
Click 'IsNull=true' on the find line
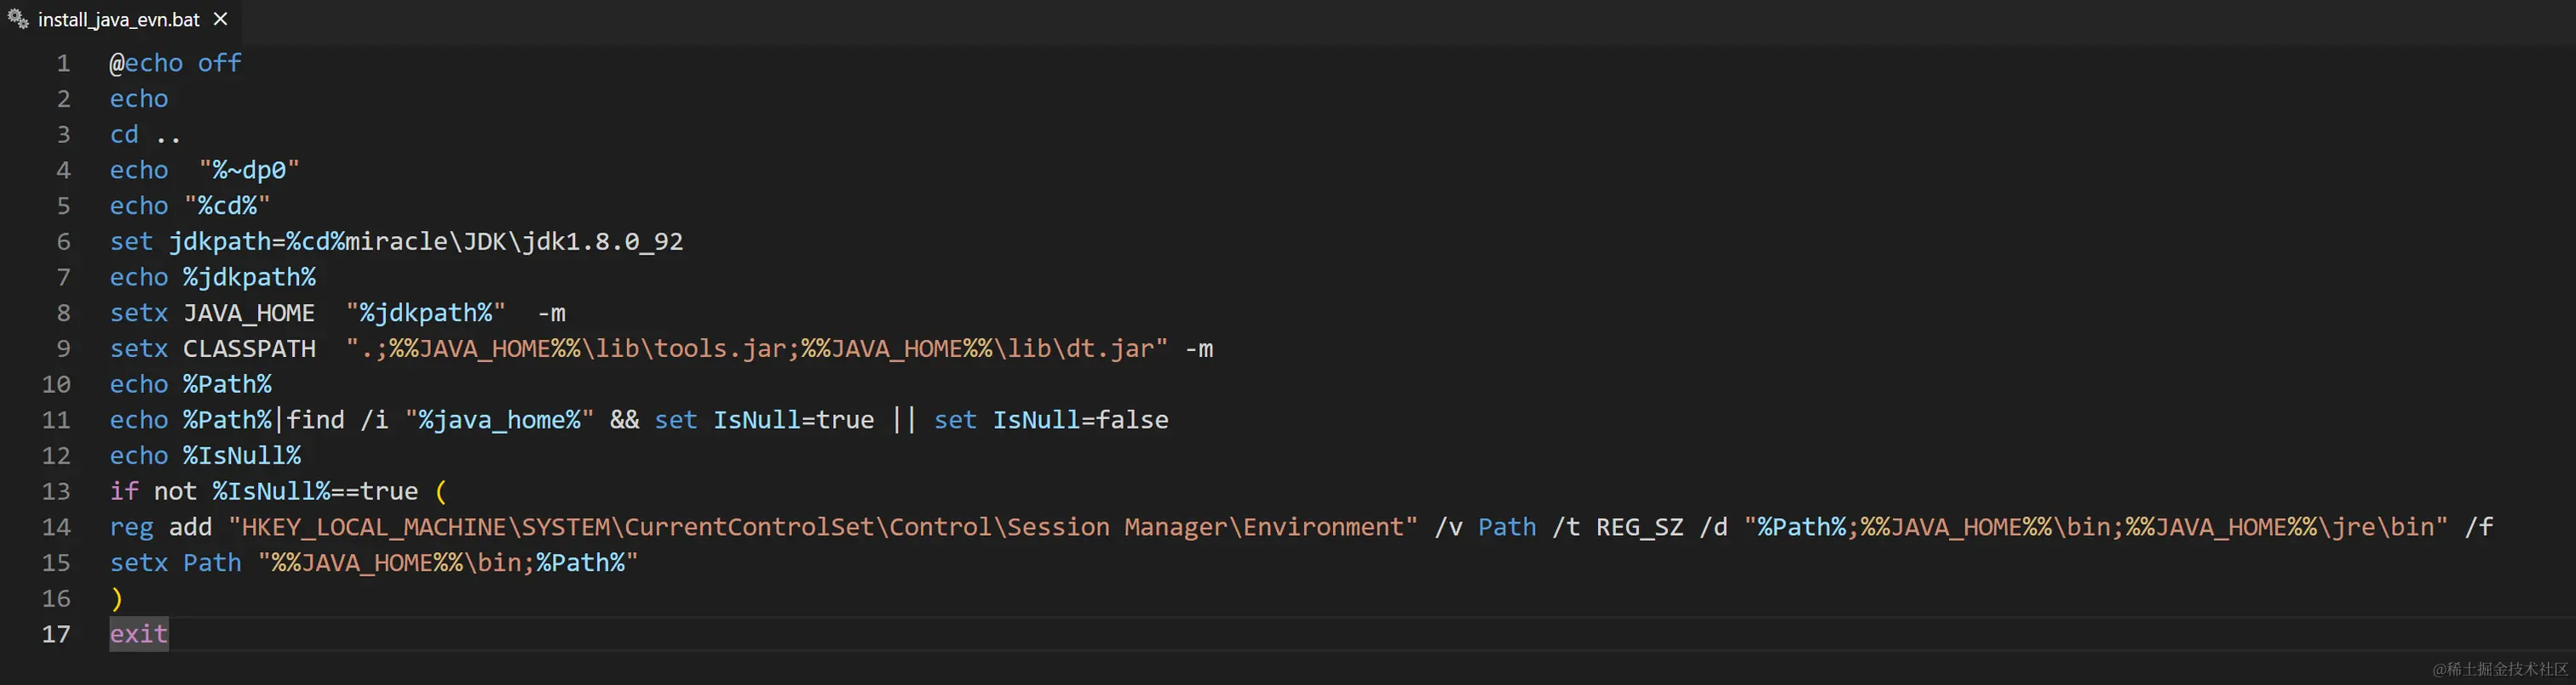pyautogui.click(x=793, y=421)
